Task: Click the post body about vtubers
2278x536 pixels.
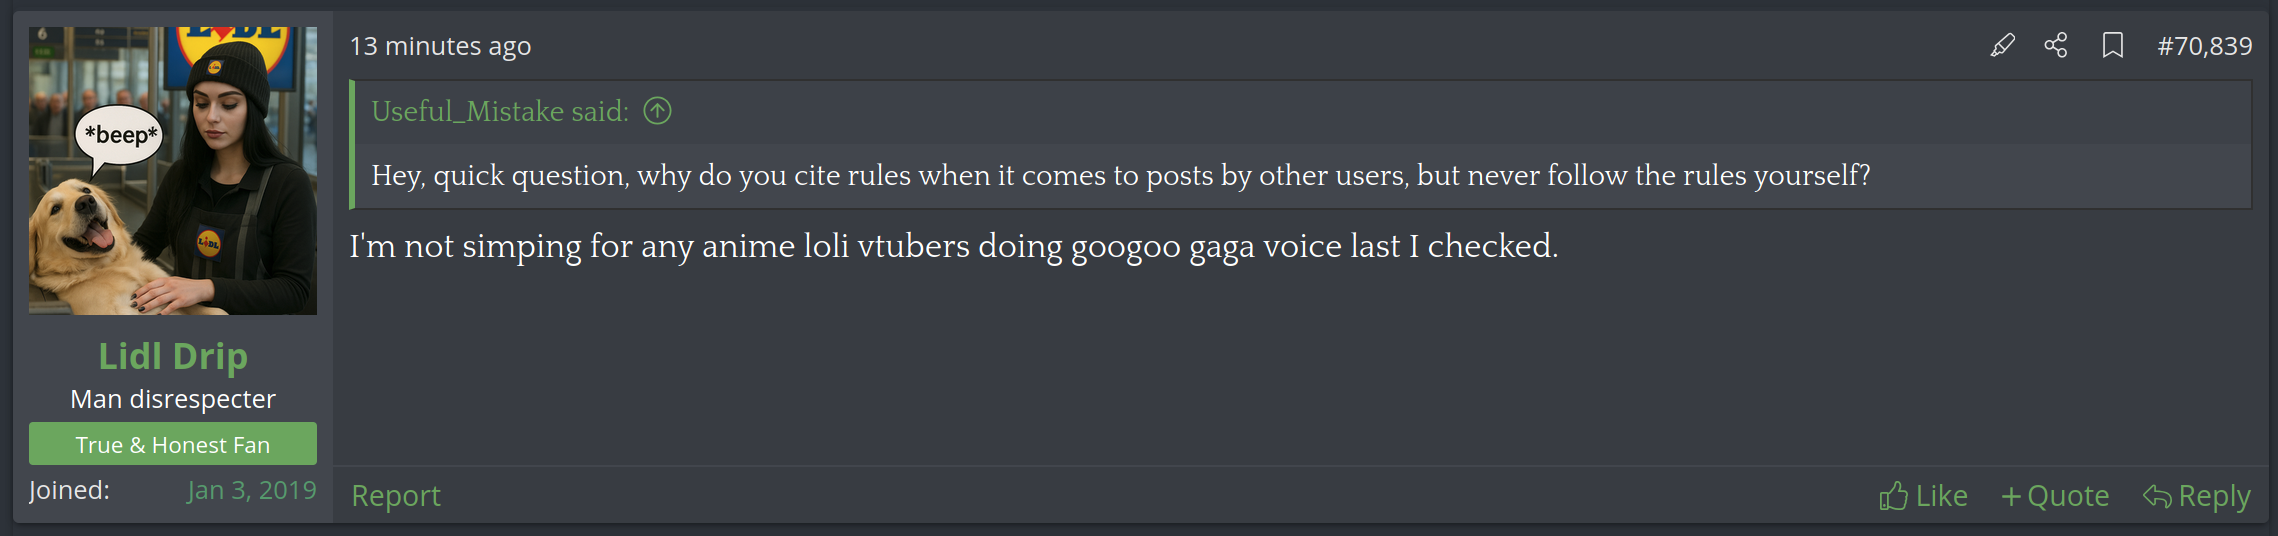Action: tap(953, 246)
